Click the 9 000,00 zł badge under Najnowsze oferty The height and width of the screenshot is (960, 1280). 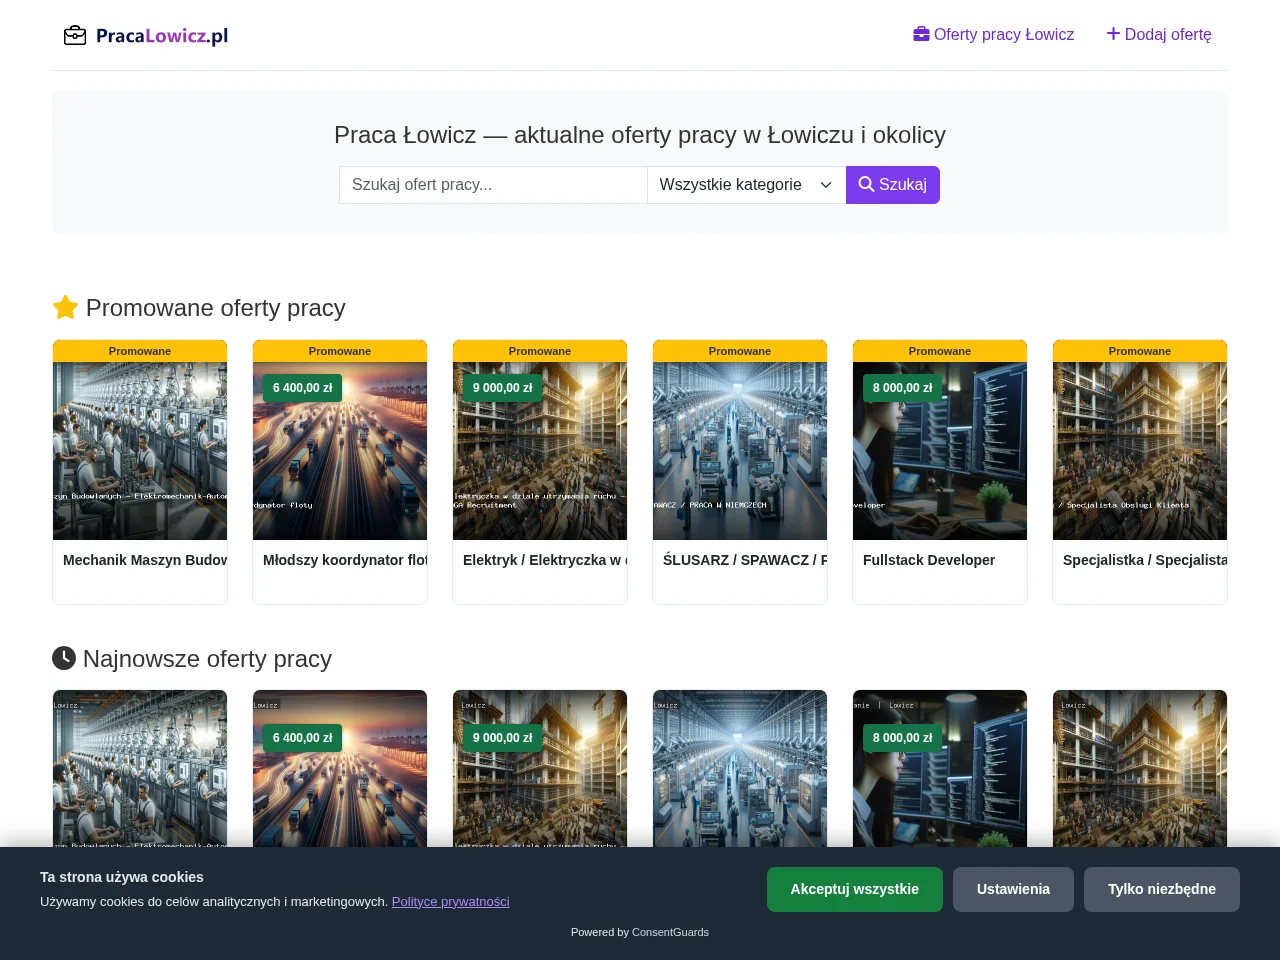[x=503, y=738]
